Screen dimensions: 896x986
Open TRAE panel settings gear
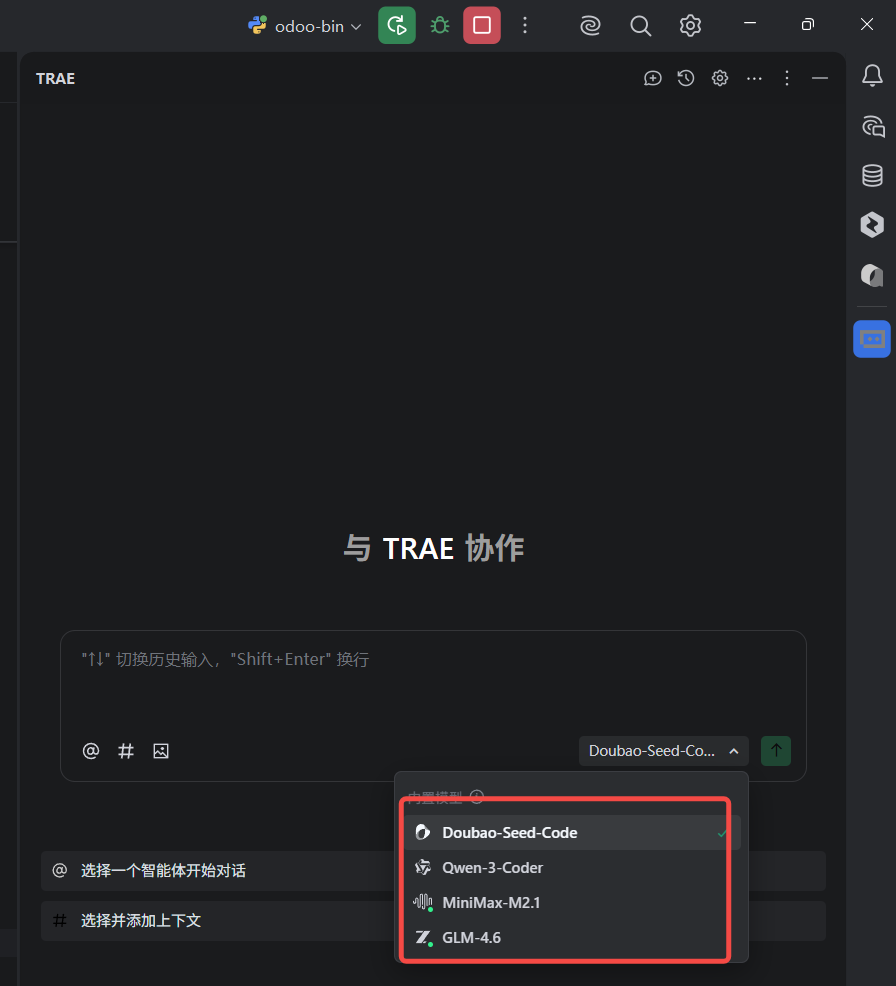click(720, 78)
